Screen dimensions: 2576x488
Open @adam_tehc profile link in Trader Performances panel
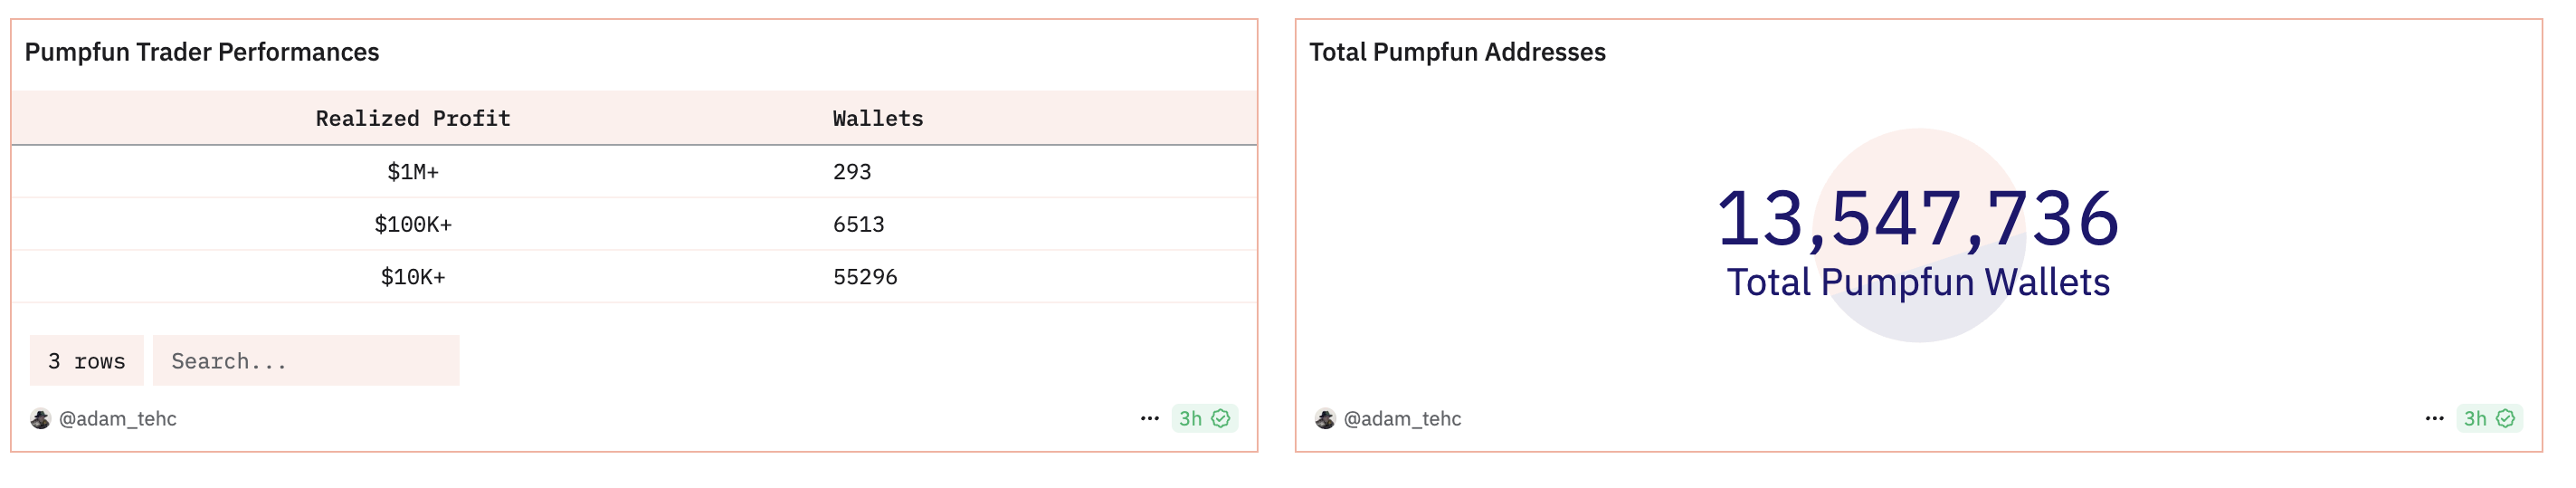pyautogui.click(x=118, y=419)
